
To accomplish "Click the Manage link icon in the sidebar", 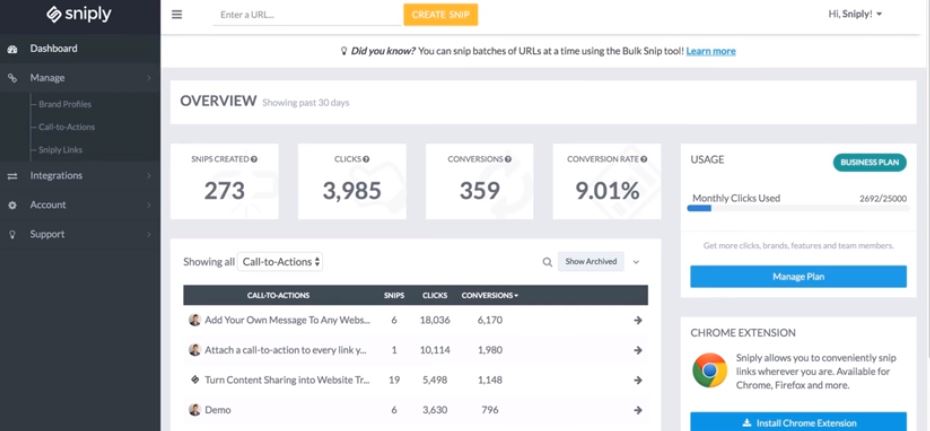I will [x=12, y=78].
